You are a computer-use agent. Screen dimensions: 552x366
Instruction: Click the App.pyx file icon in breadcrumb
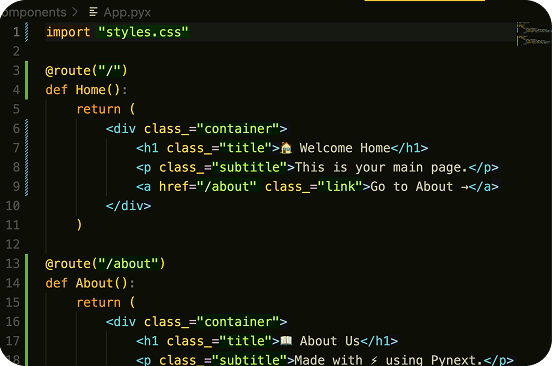click(93, 12)
